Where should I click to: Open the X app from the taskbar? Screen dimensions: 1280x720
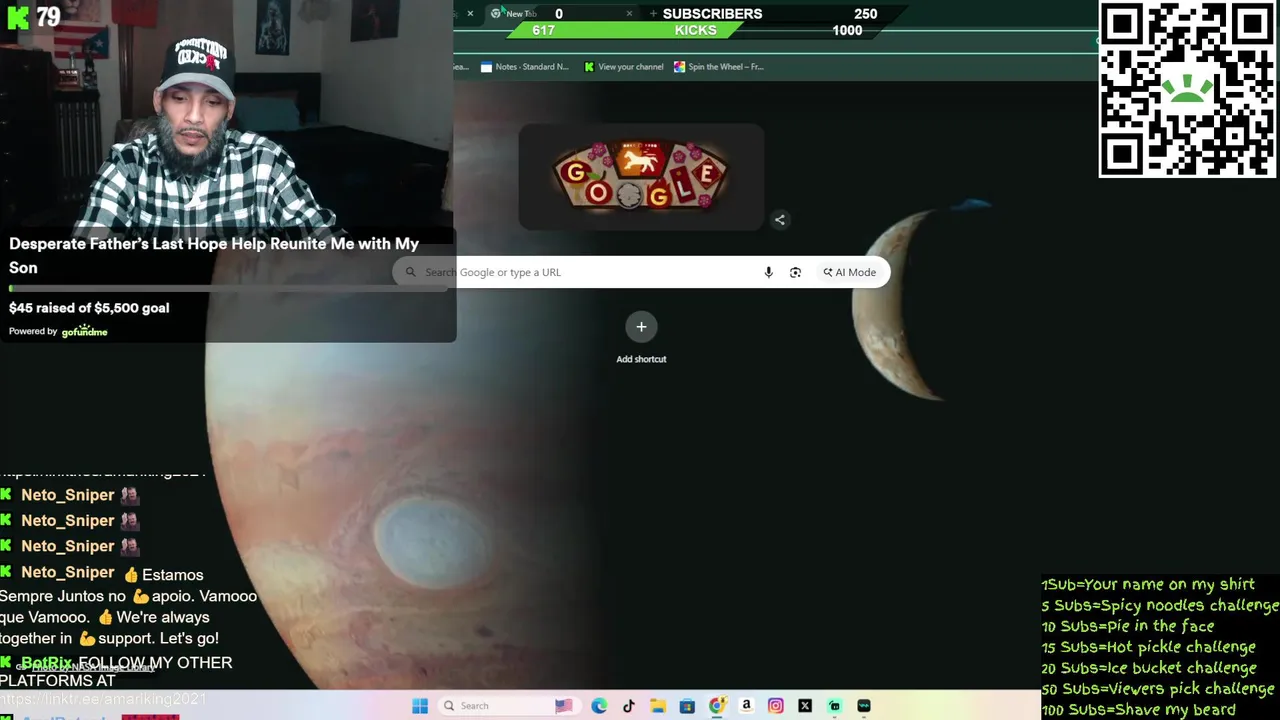pyautogui.click(x=805, y=706)
